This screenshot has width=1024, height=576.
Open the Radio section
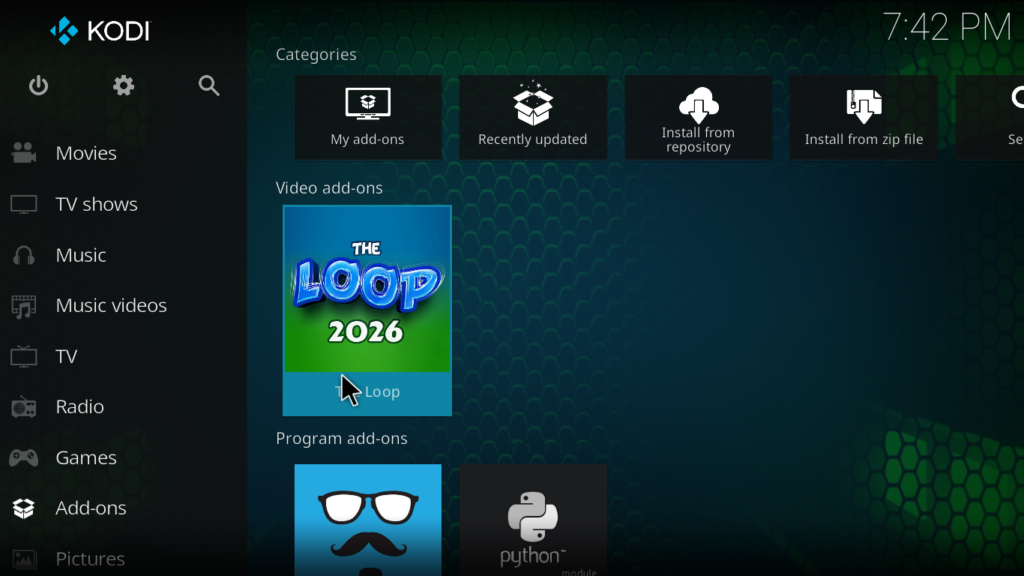[79, 407]
